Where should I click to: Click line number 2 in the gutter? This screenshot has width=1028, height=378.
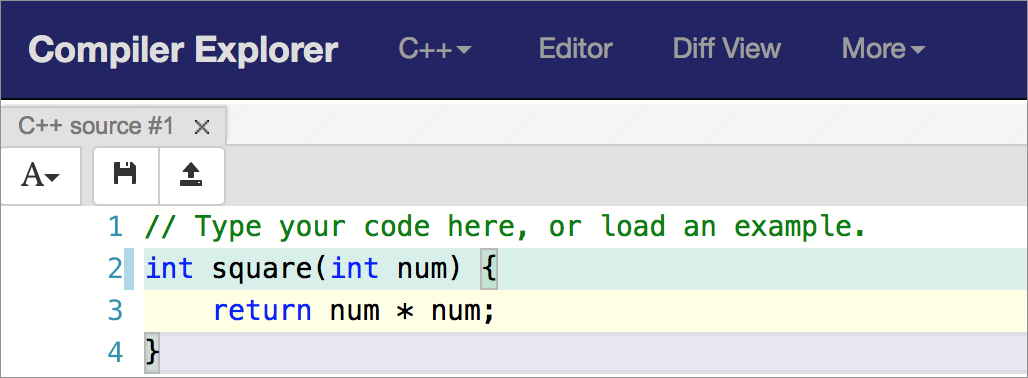click(115, 269)
